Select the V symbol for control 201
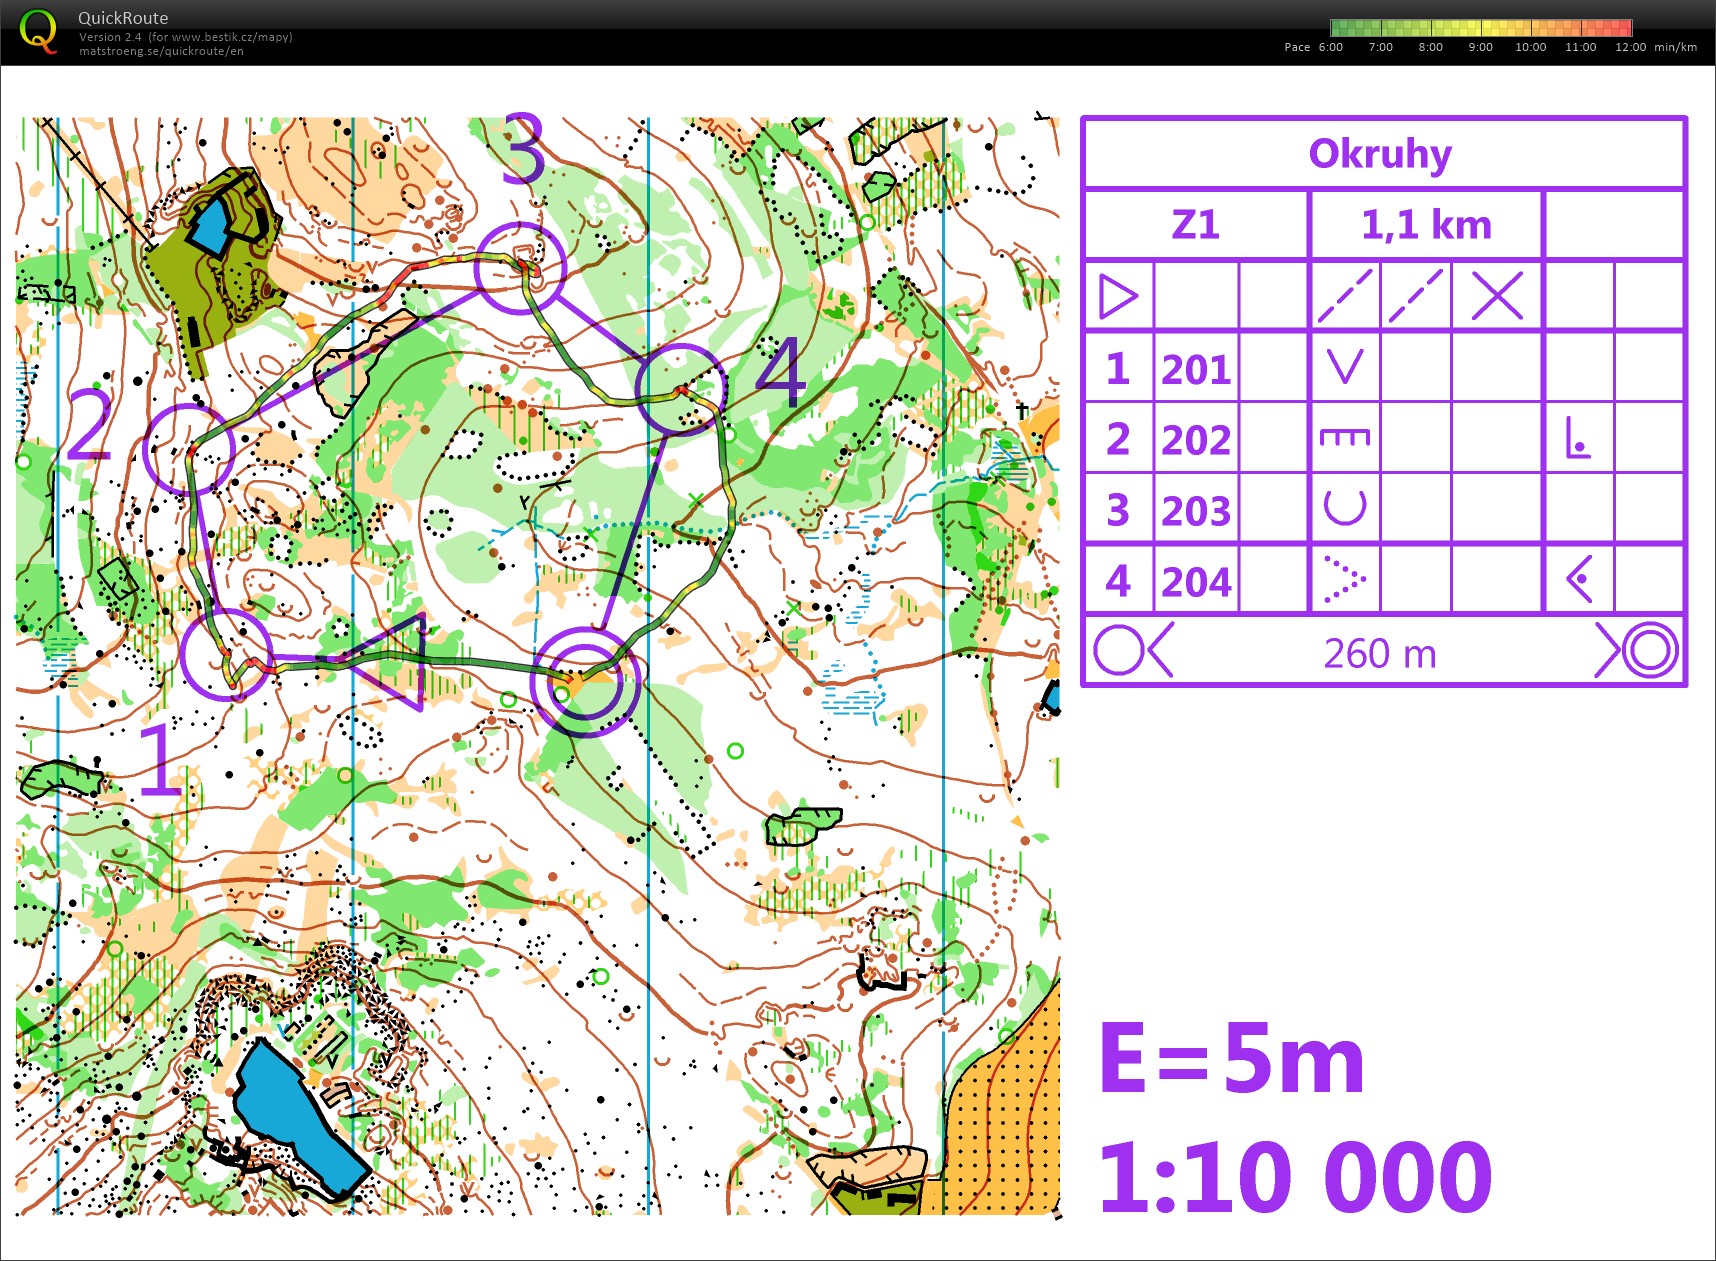The height and width of the screenshot is (1261, 1716). (1344, 368)
